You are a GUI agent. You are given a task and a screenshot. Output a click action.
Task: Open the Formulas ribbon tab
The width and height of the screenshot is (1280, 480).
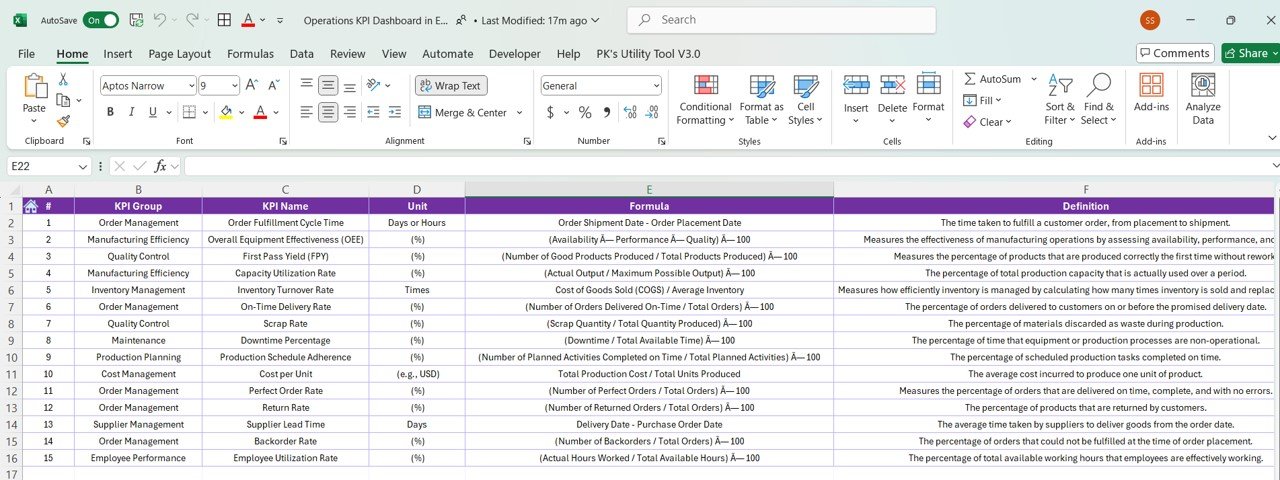pos(250,54)
